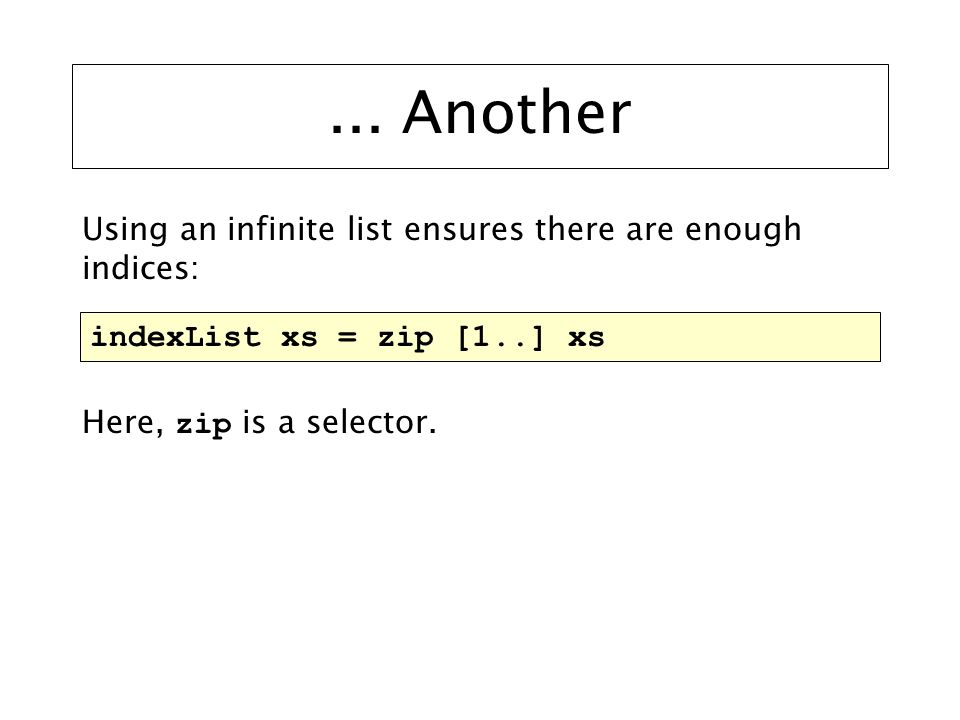Viewport: 960px width, 720px height.
Task: Click the word "there" in the first sentence
Action: point(574,228)
